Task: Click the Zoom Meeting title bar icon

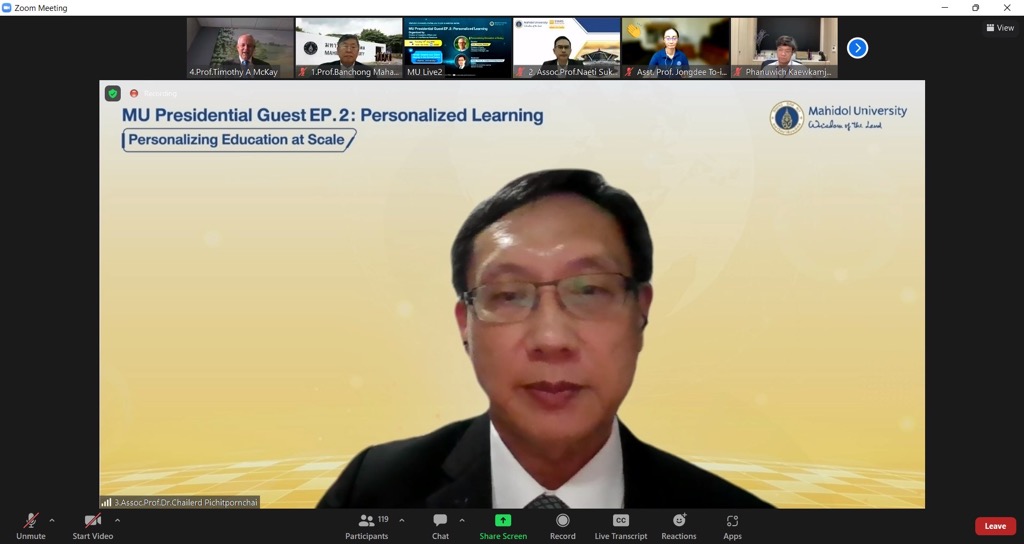Action: (7, 8)
